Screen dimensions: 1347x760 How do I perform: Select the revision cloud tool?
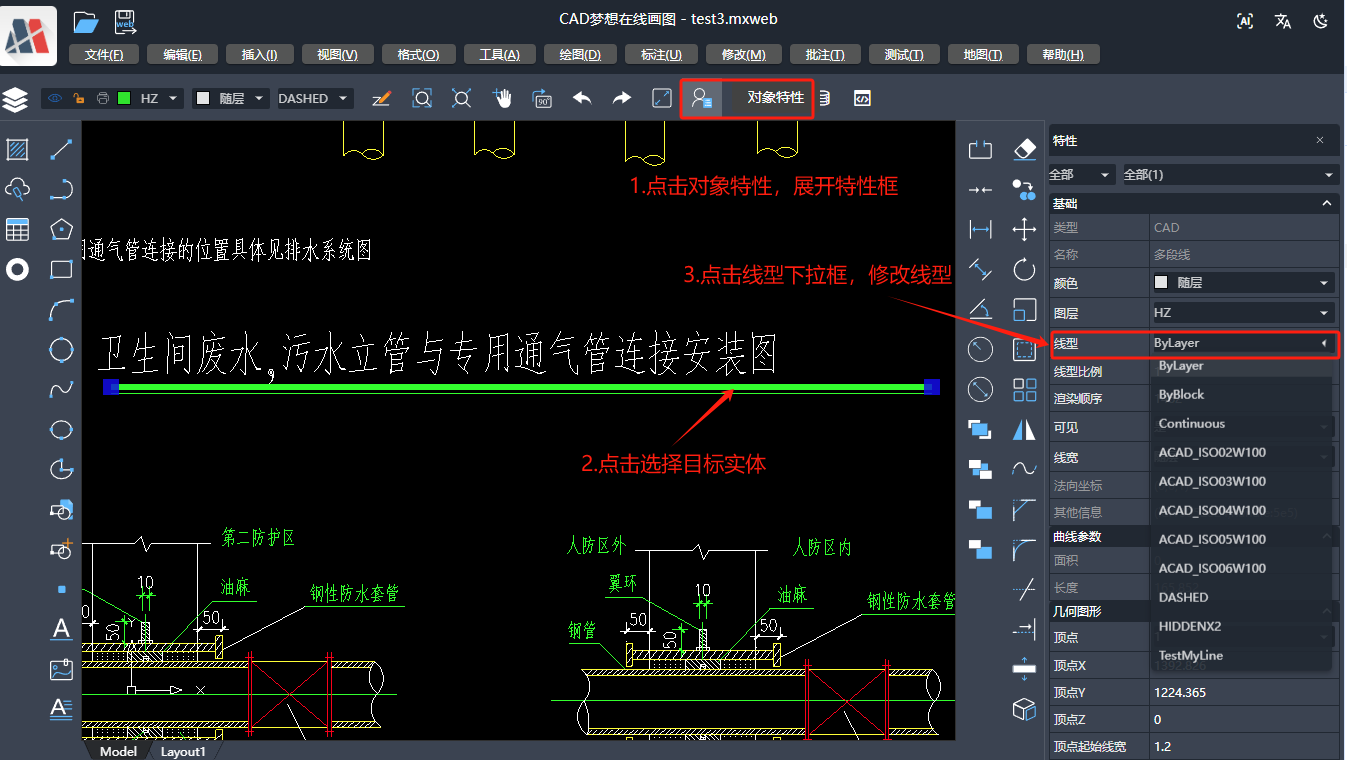pos(20,189)
